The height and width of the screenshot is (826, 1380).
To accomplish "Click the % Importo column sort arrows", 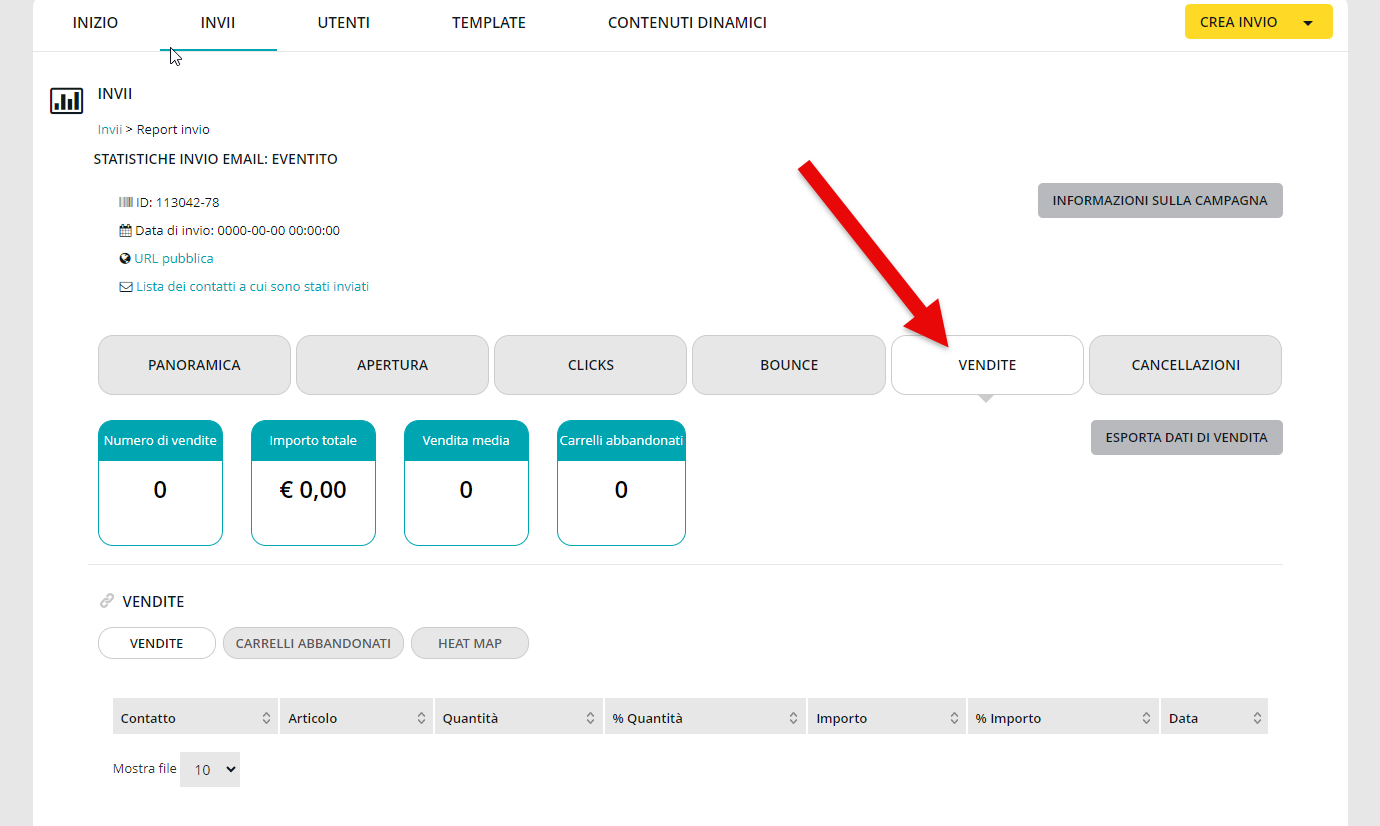I will 1146,718.
